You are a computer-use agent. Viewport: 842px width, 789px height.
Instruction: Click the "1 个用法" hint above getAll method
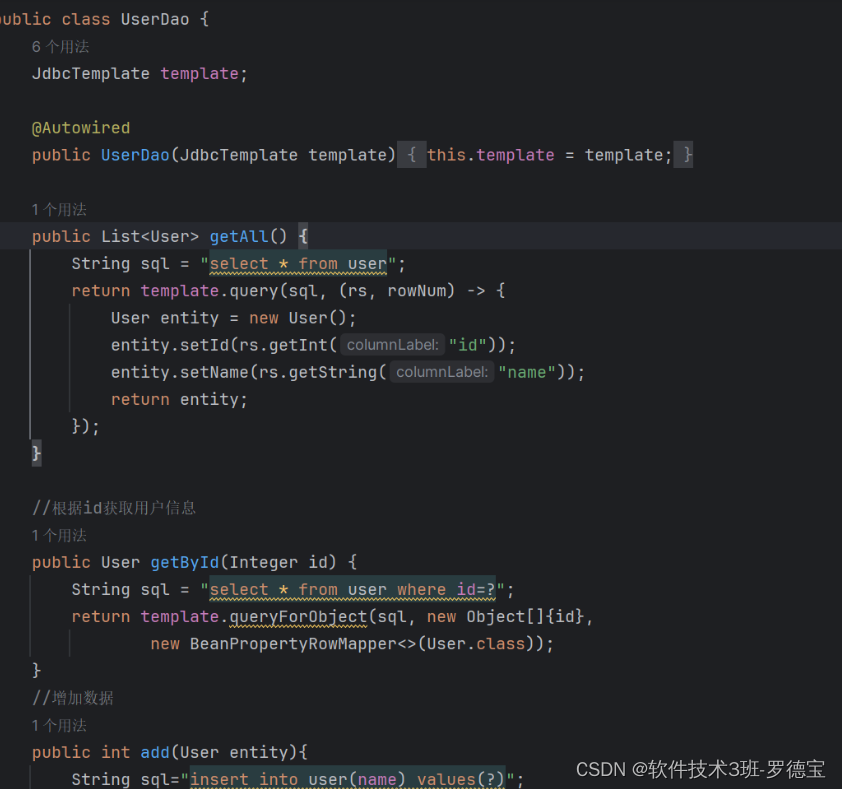[x=60, y=209]
